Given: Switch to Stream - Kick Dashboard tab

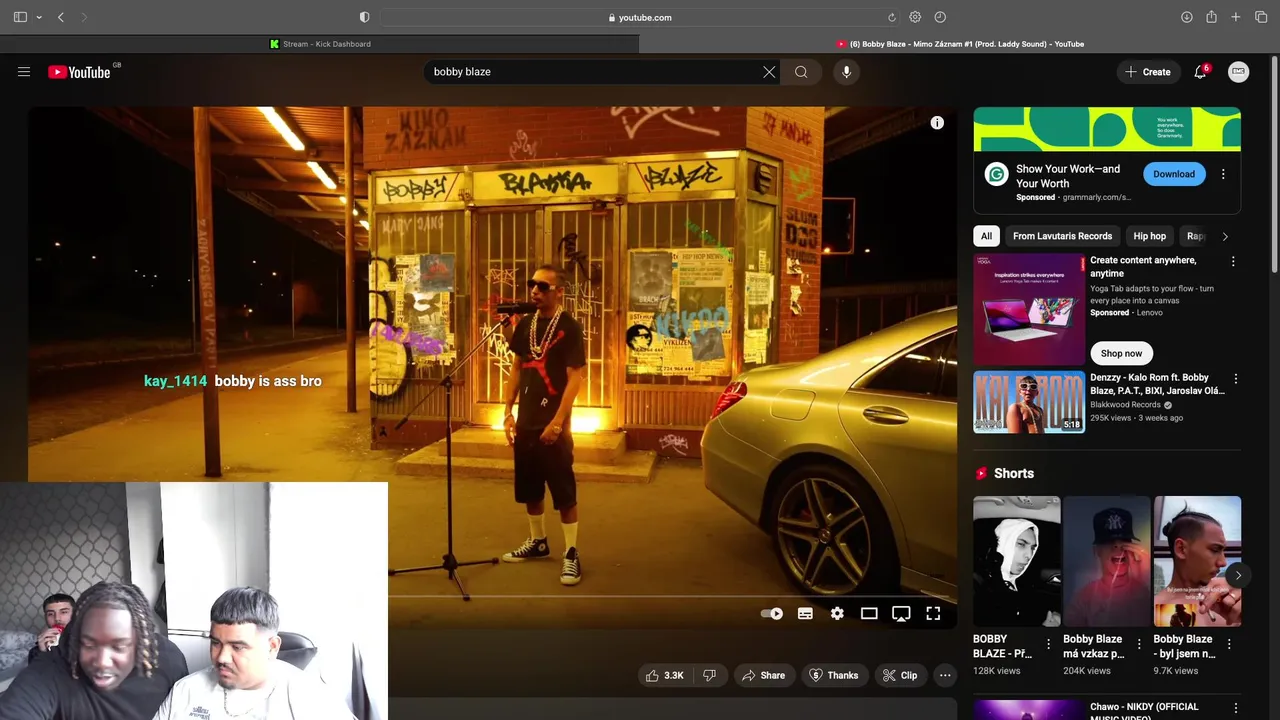Looking at the screenshot, I should coord(320,44).
